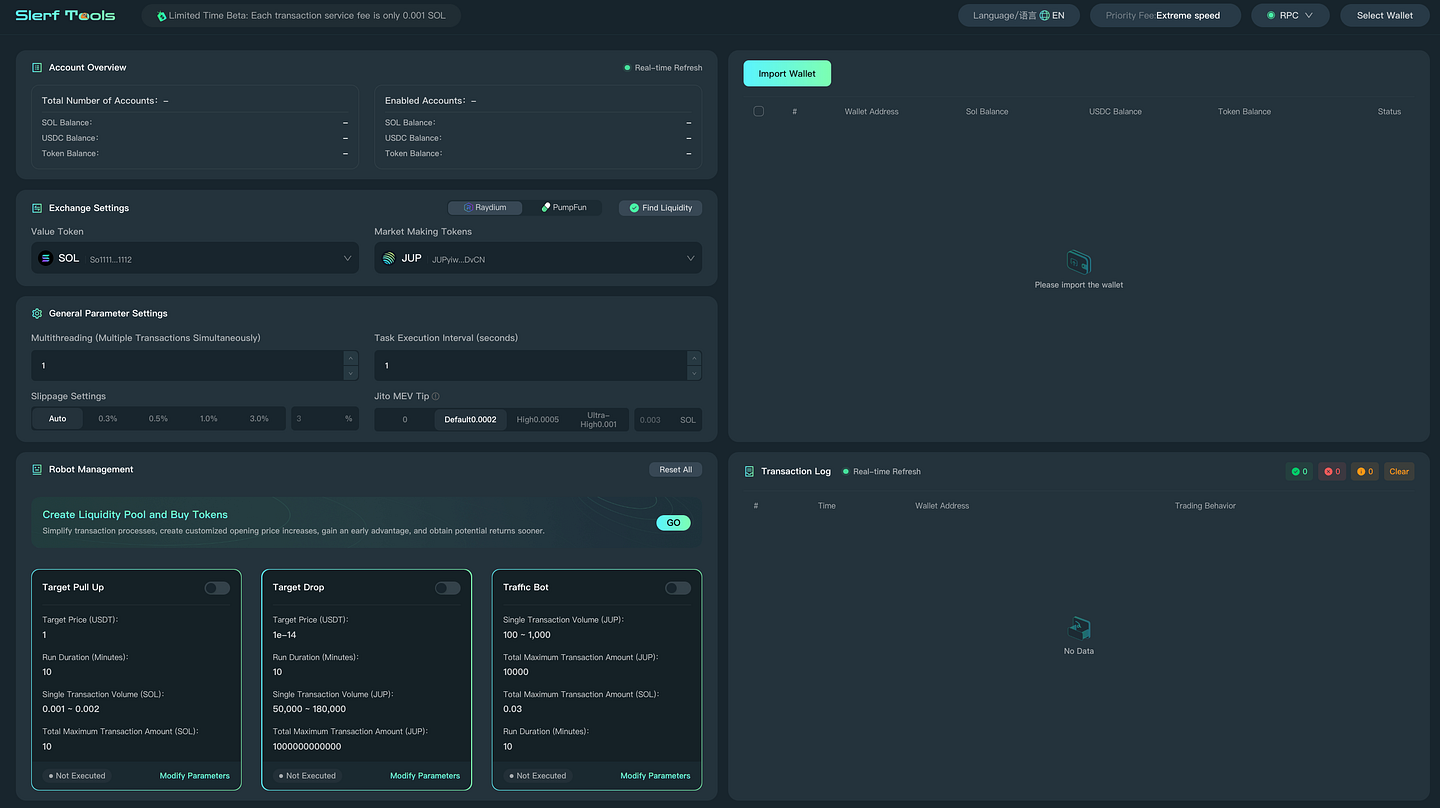
Task: Click the Exchange Settings panel icon
Action: 37,208
